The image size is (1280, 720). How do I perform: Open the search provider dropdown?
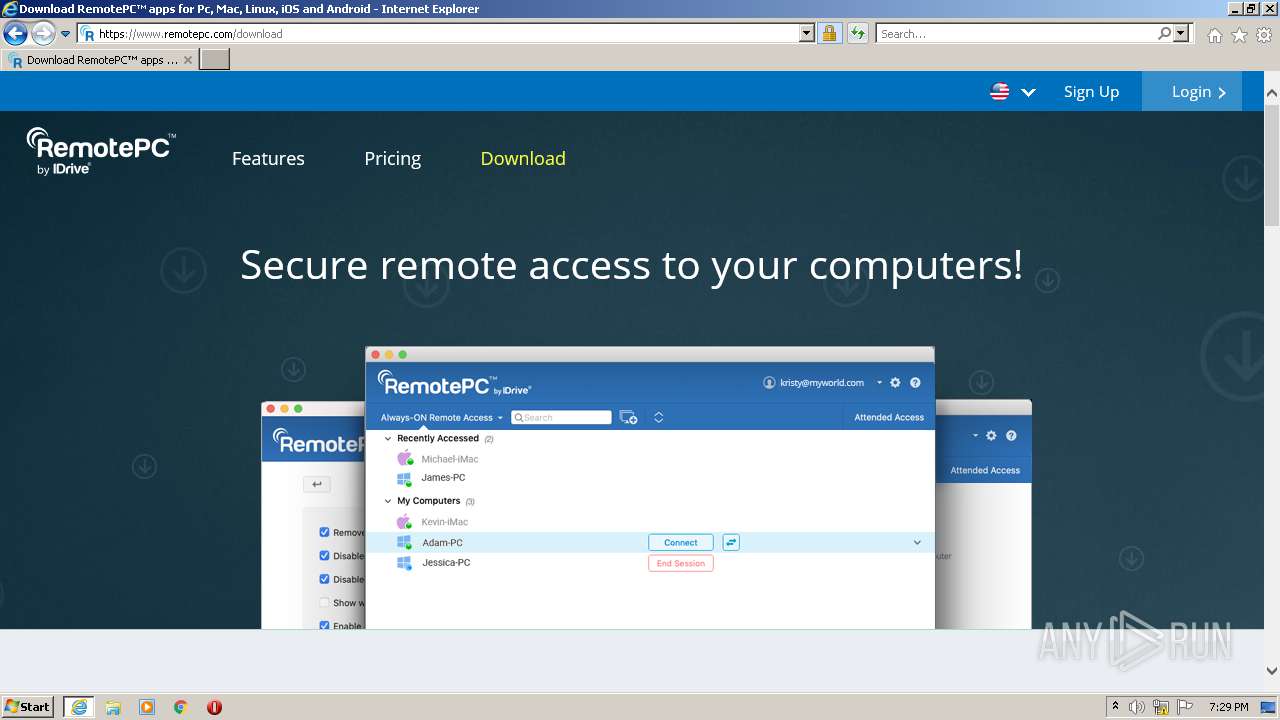click(x=1182, y=34)
